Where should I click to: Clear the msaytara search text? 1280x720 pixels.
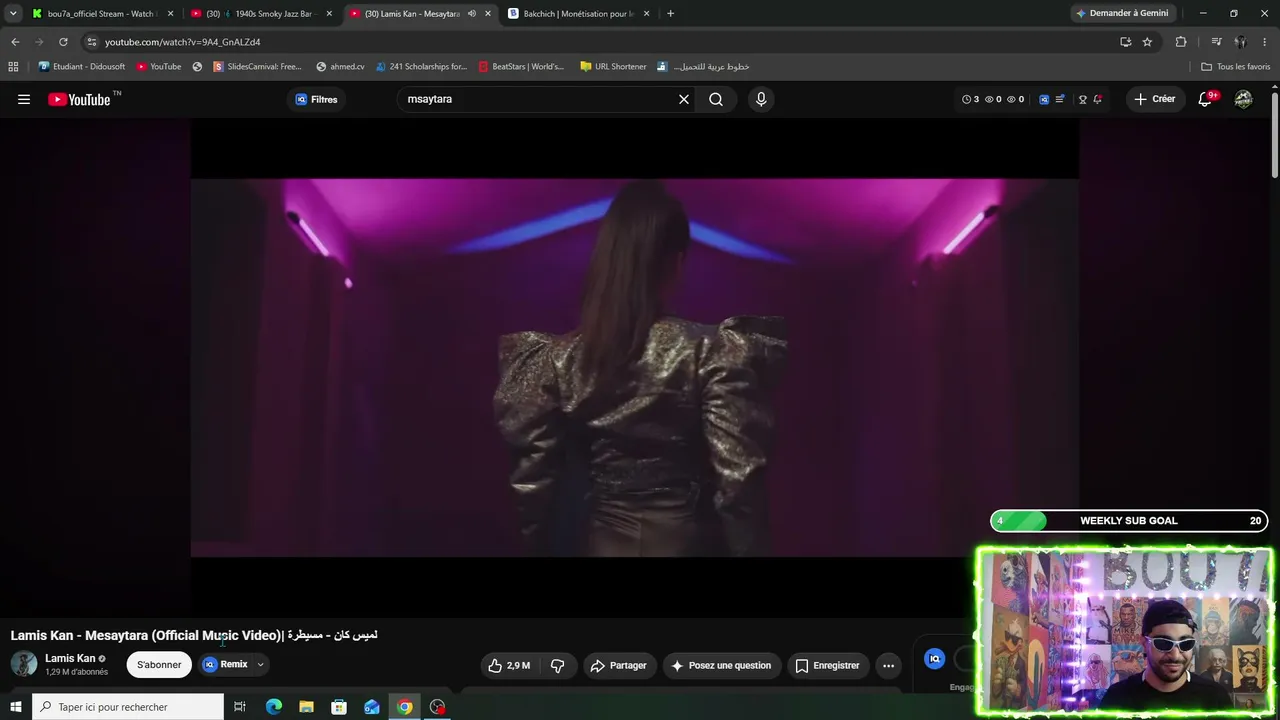click(684, 99)
